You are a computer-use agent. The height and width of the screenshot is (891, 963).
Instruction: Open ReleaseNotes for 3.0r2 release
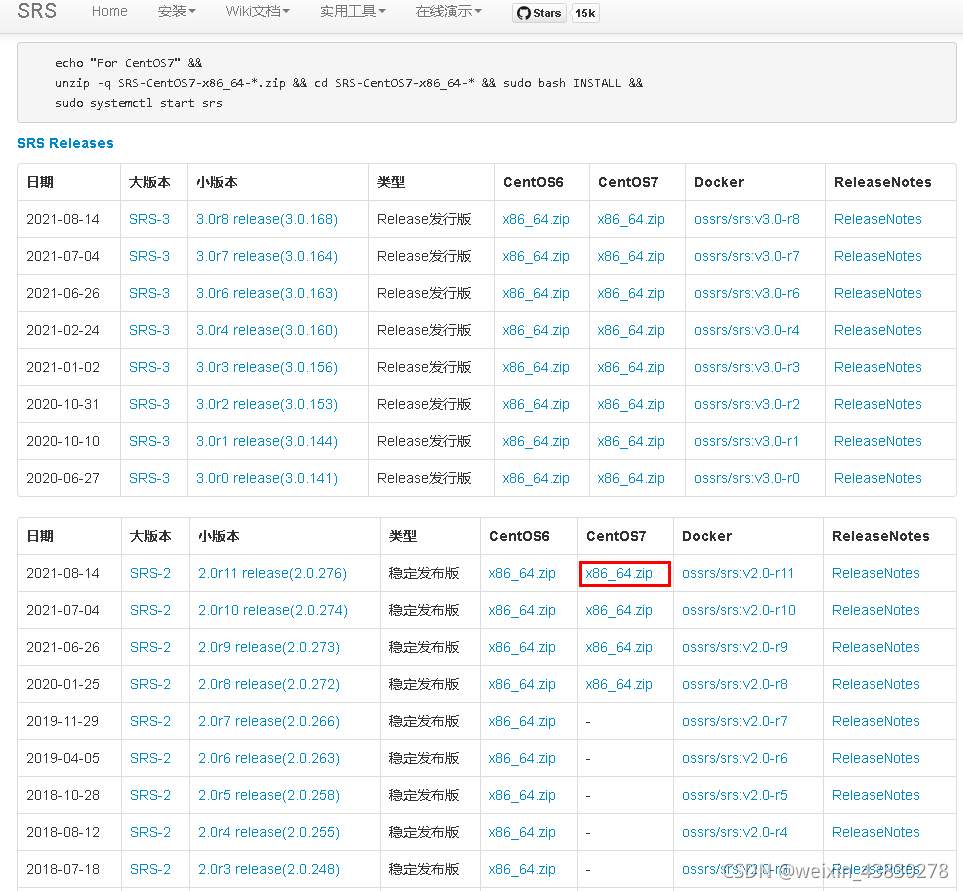click(878, 404)
